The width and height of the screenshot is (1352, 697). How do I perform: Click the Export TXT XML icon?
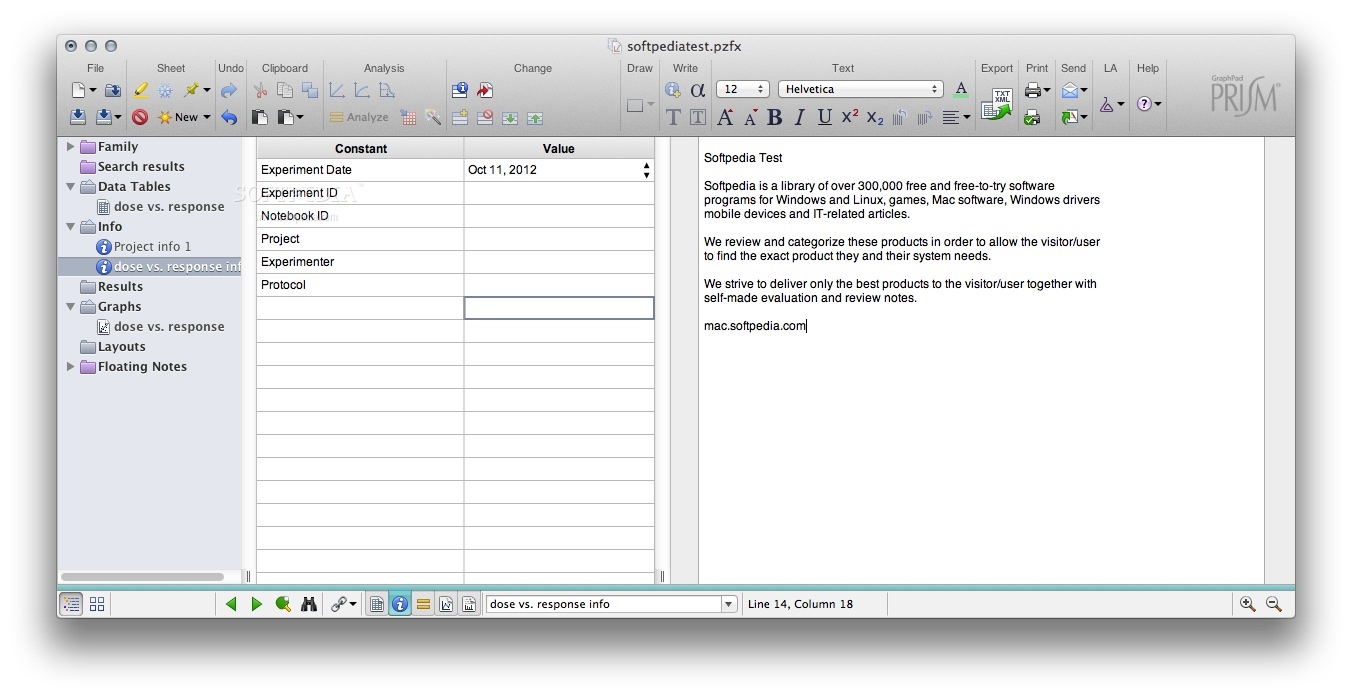(997, 104)
